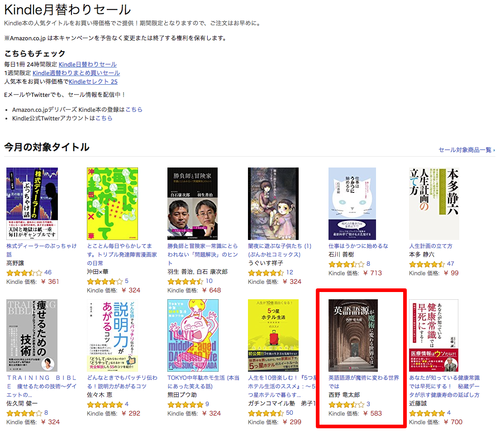
Task: Click the cat-face 仕事はうかつに始めるな cover
Action: click(352, 203)
